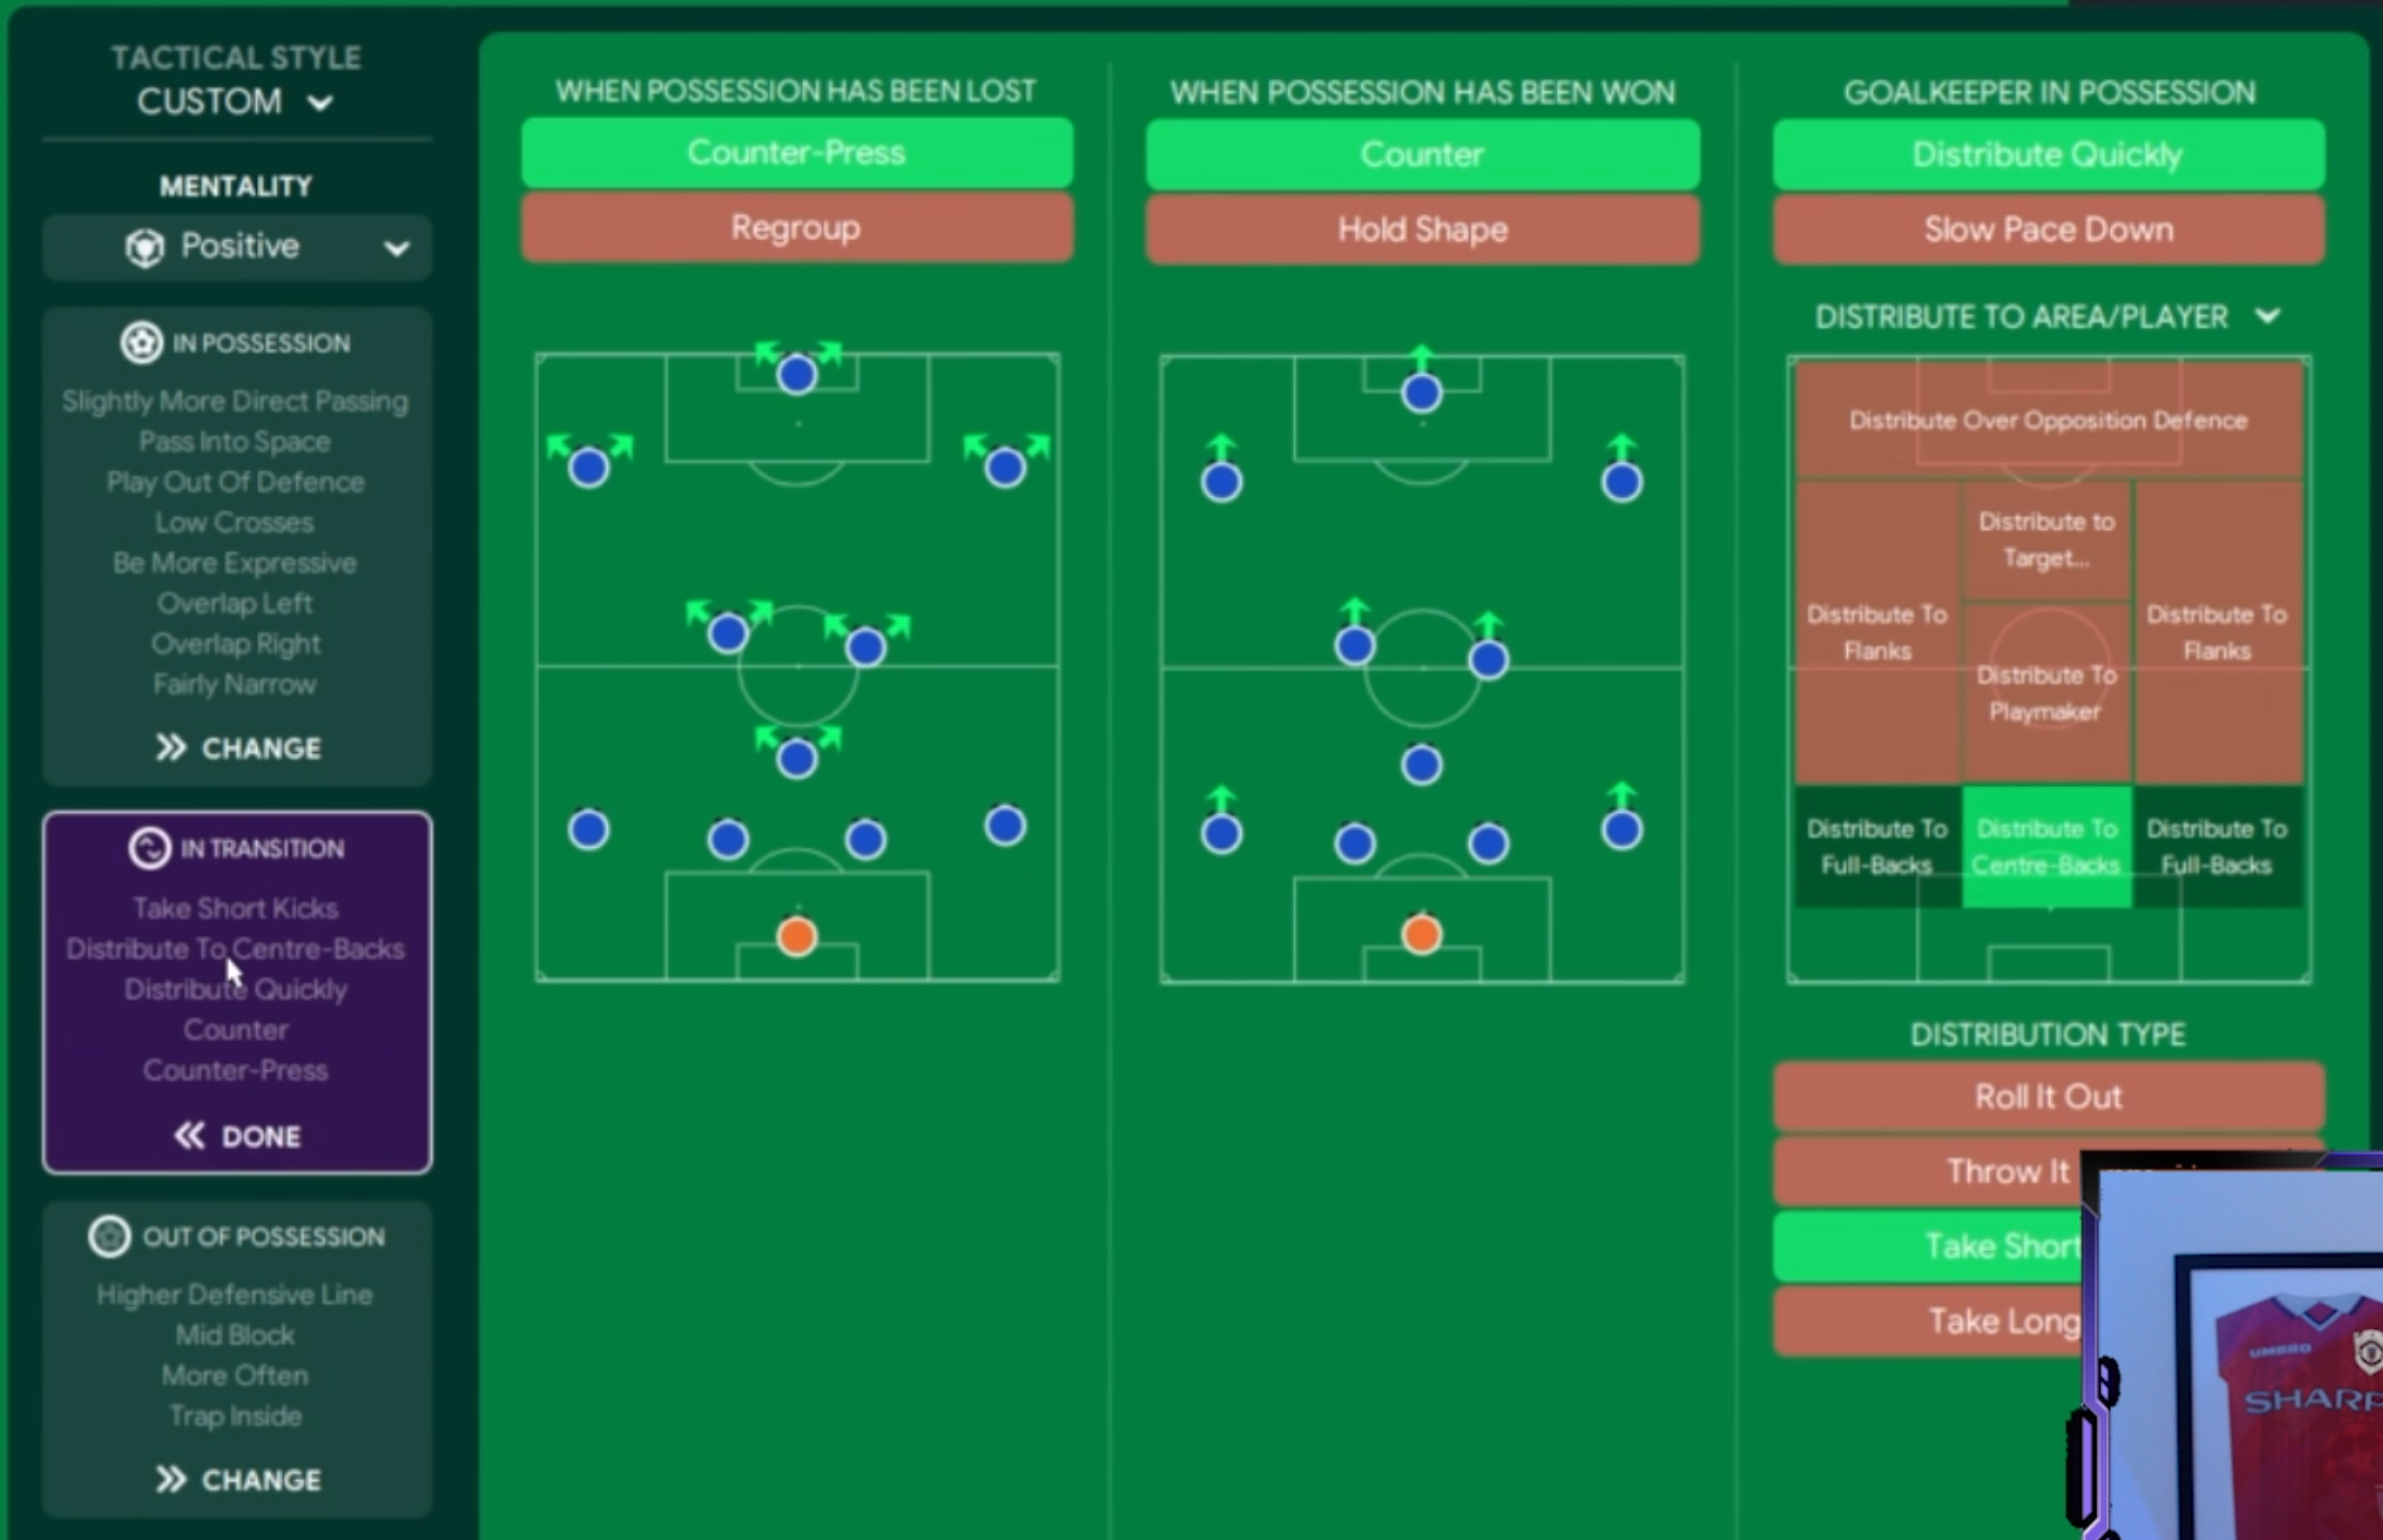Toggle Distribute Quickly goalkeeper instruction

[2048, 152]
